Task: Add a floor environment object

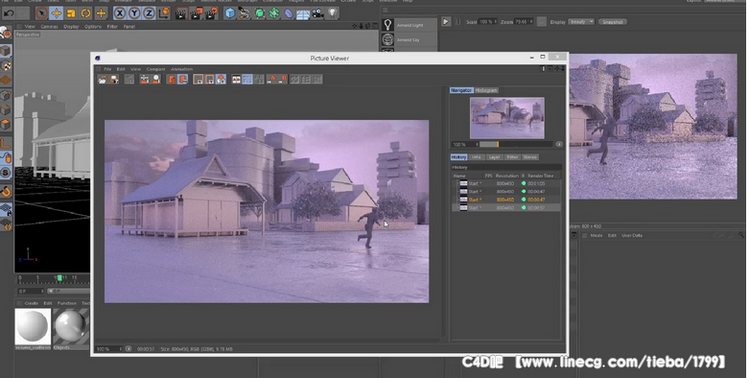Action: [303, 13]
